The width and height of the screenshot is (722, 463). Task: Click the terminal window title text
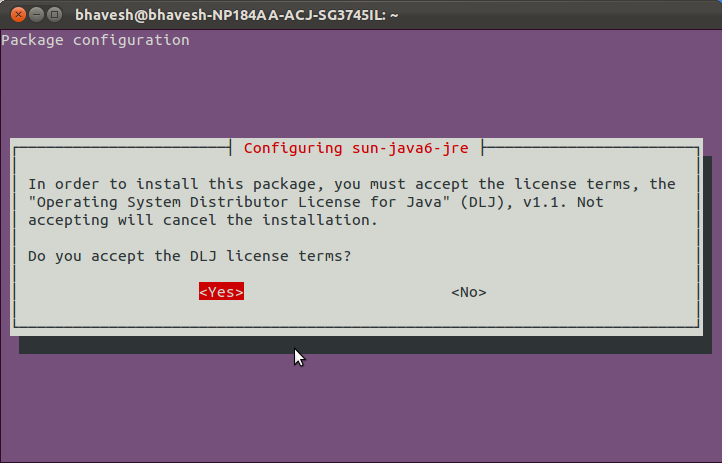click(237, 15)
